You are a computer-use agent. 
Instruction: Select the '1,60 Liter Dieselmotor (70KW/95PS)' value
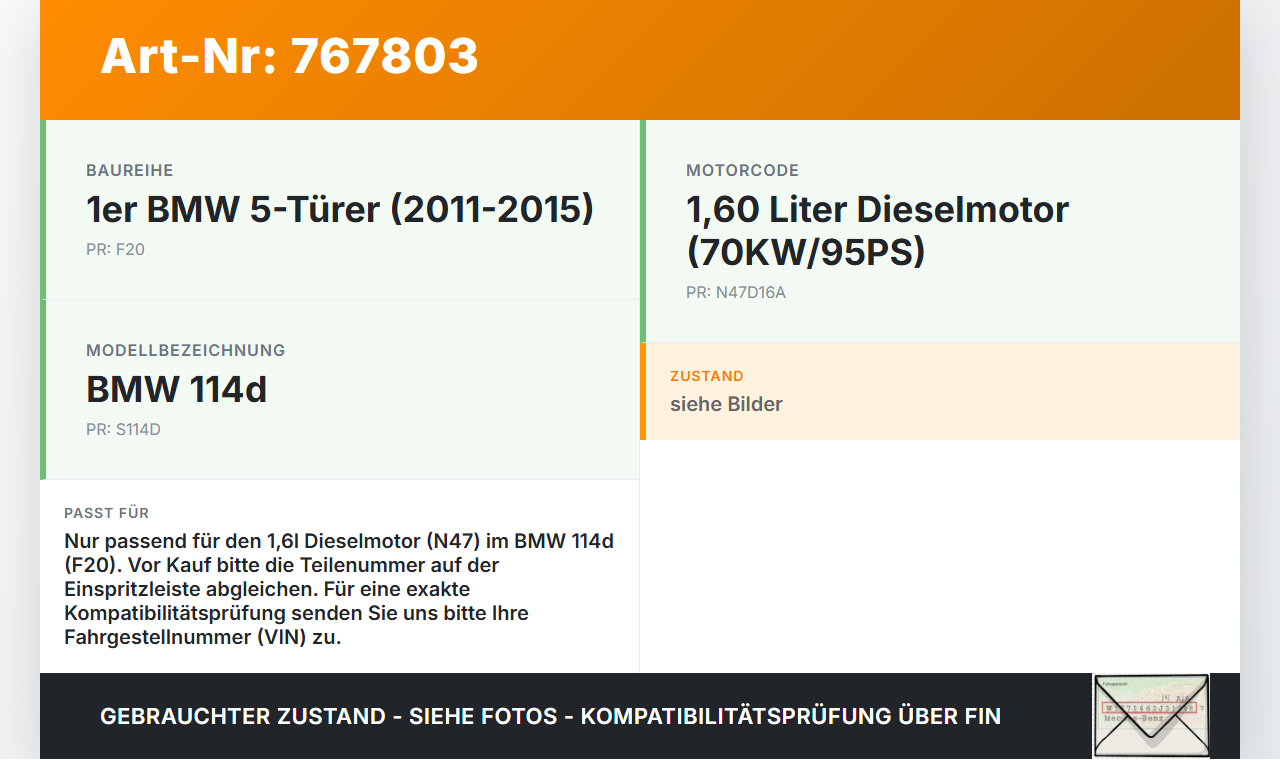point(878,231)
